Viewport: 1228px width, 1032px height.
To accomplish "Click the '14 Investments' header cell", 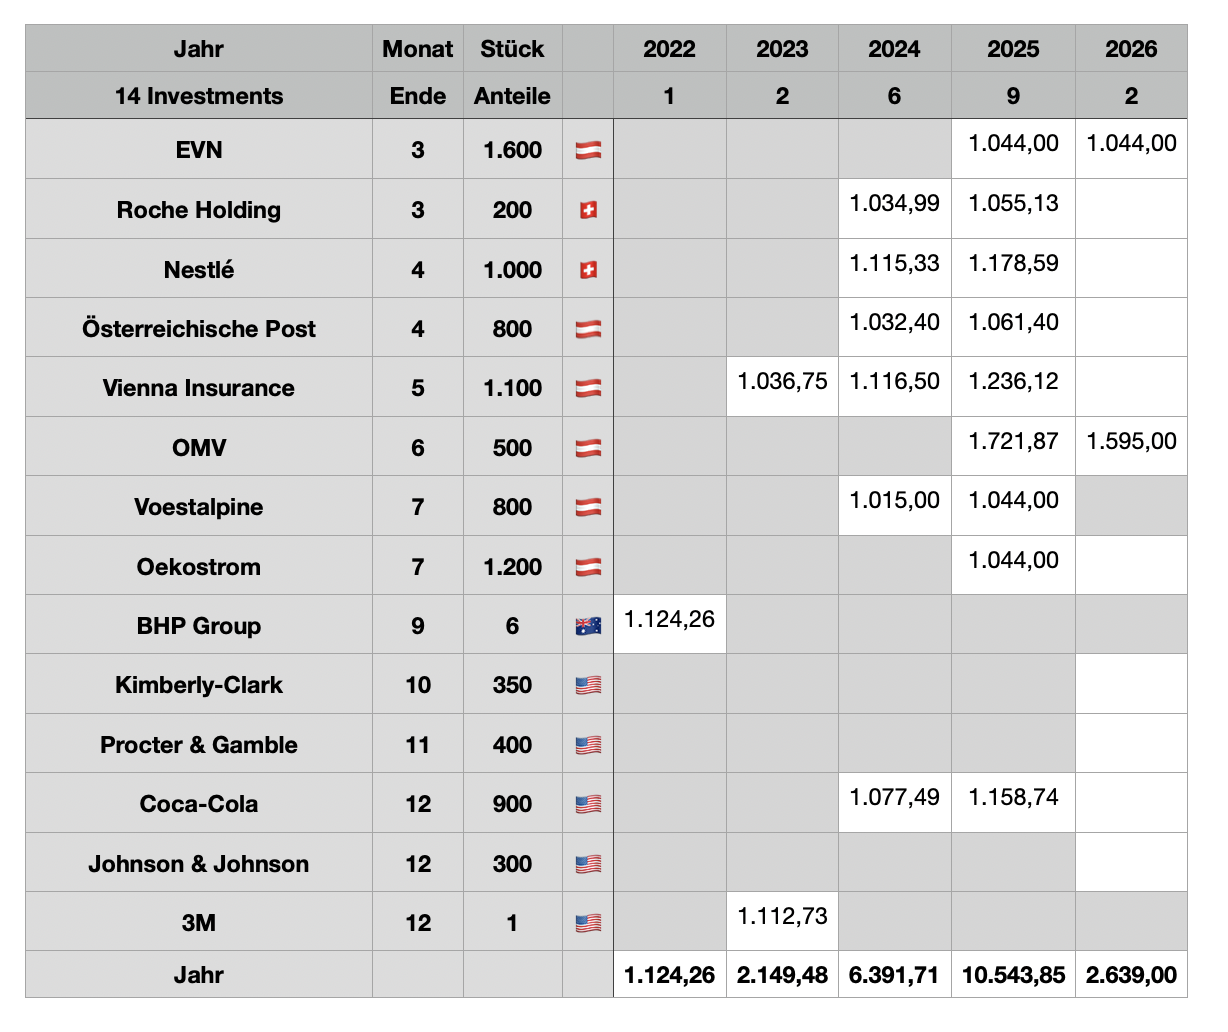I will 199,96.
